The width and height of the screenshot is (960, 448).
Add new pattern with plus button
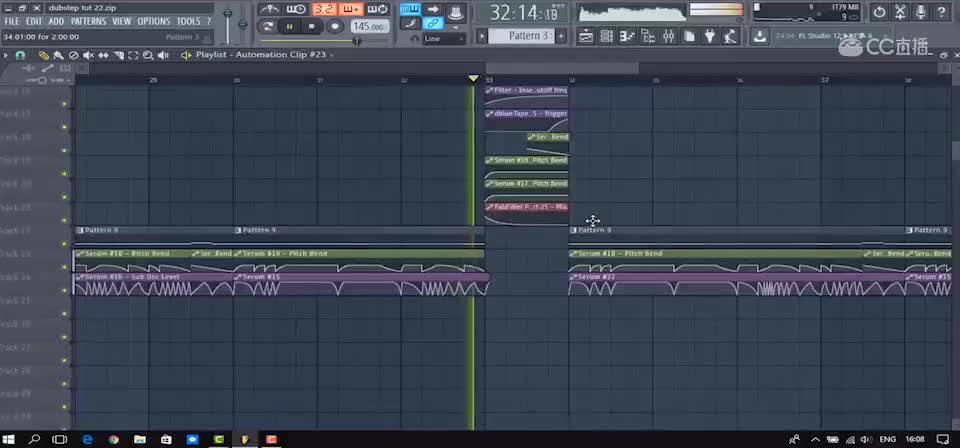coord(561,36)
